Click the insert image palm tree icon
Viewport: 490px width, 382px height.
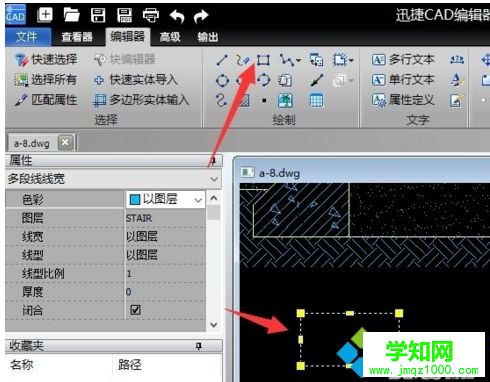[x=285, y=100]
